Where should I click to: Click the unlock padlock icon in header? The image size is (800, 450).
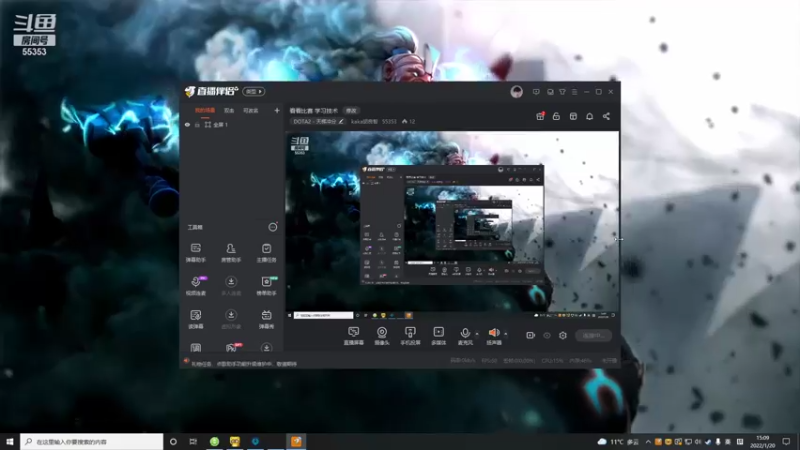[x=556, y=116]
